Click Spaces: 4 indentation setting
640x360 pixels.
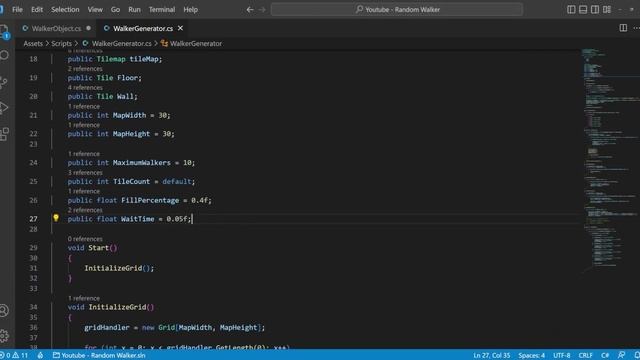[531, 356]
